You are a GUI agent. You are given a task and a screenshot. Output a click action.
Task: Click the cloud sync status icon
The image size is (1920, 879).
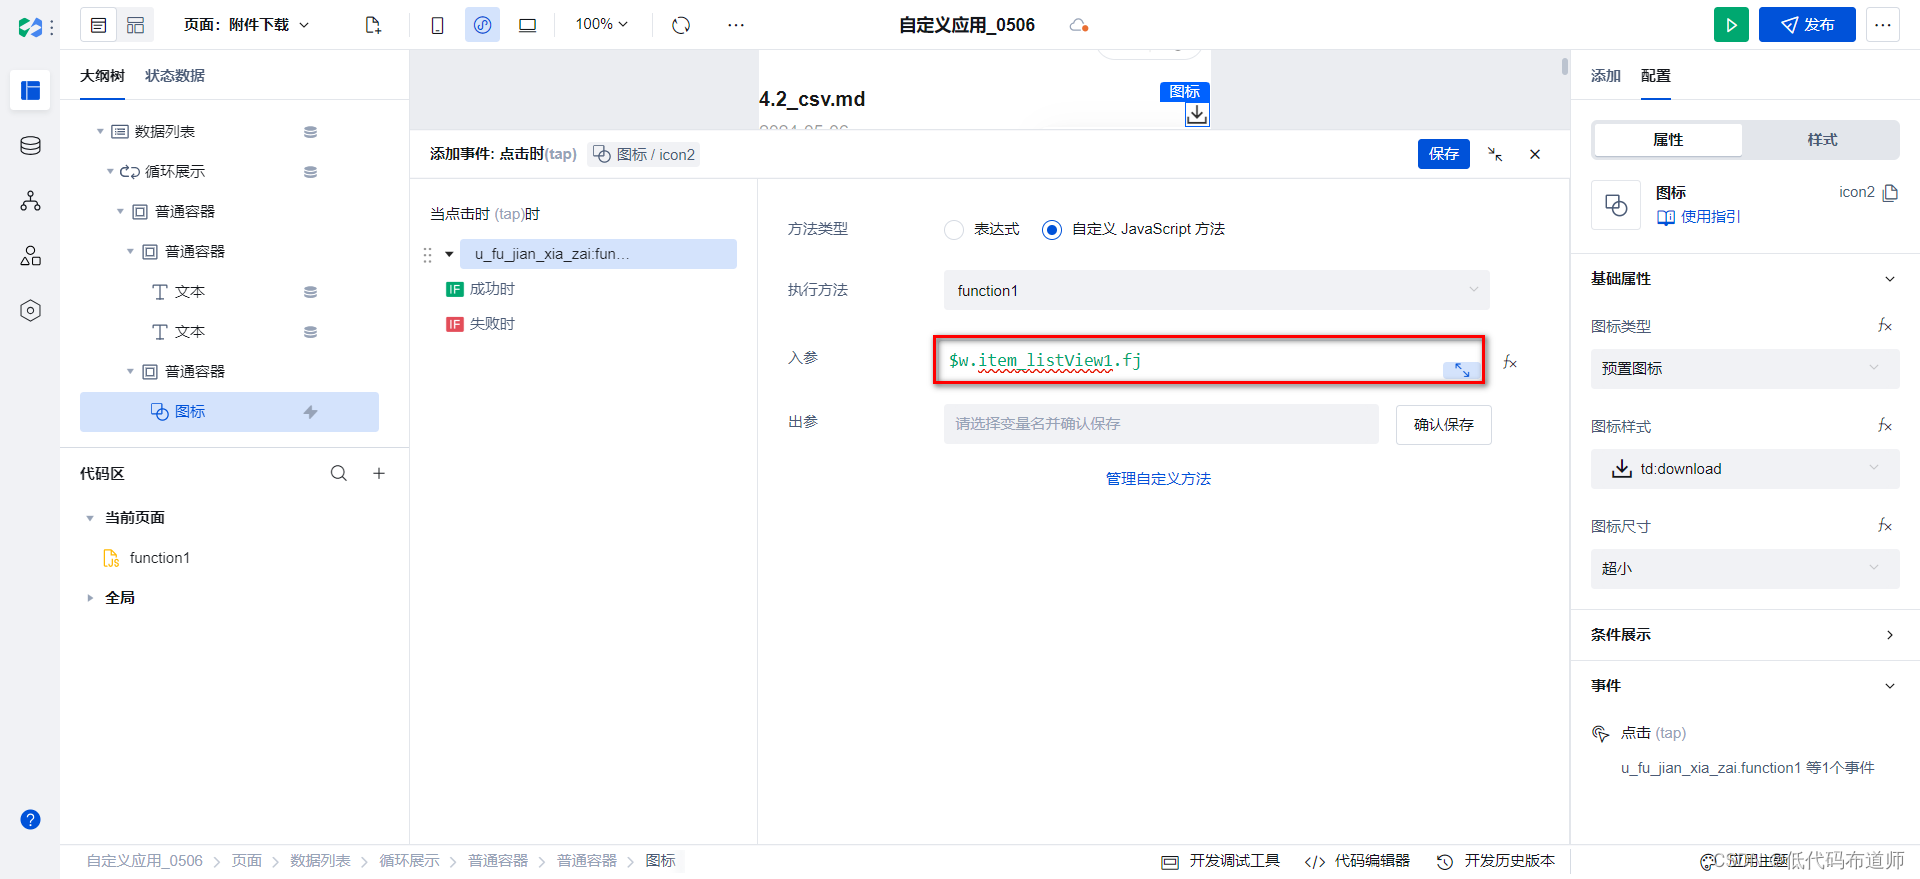tap(1078, 25)
